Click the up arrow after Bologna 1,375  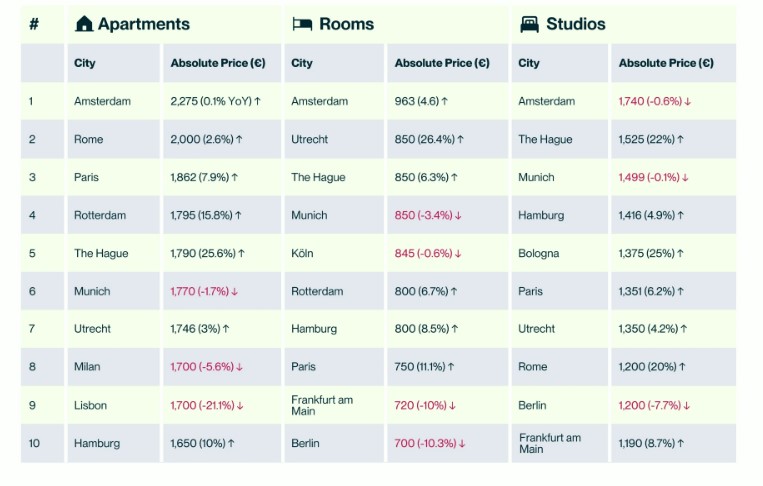click(x=681, y=254)
